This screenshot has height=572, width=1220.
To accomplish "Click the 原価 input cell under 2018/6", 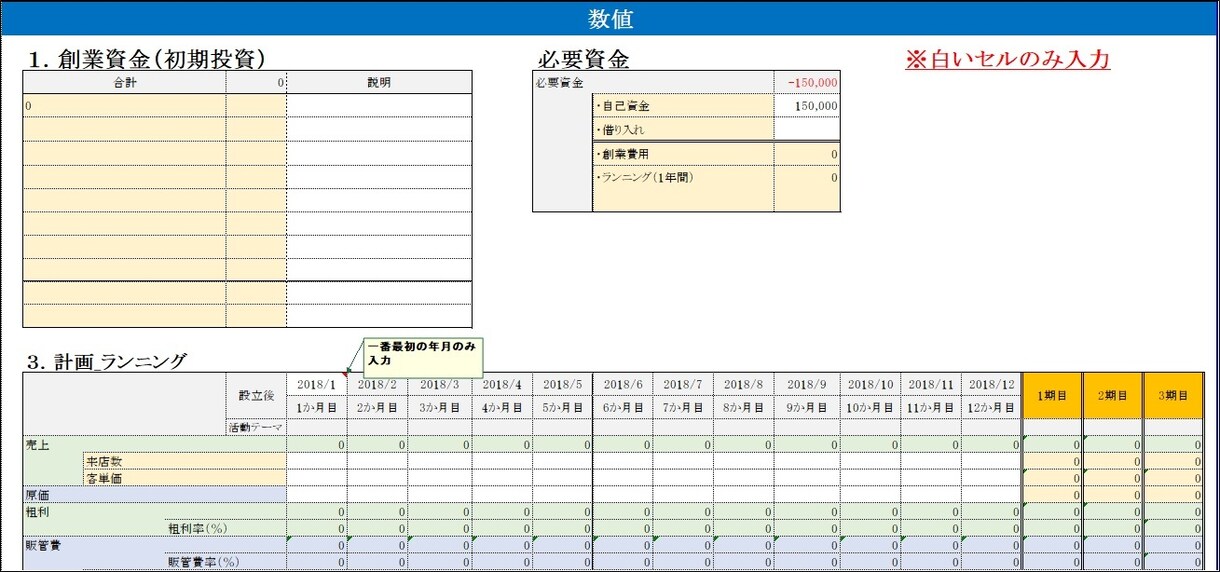I will (623, 495).
